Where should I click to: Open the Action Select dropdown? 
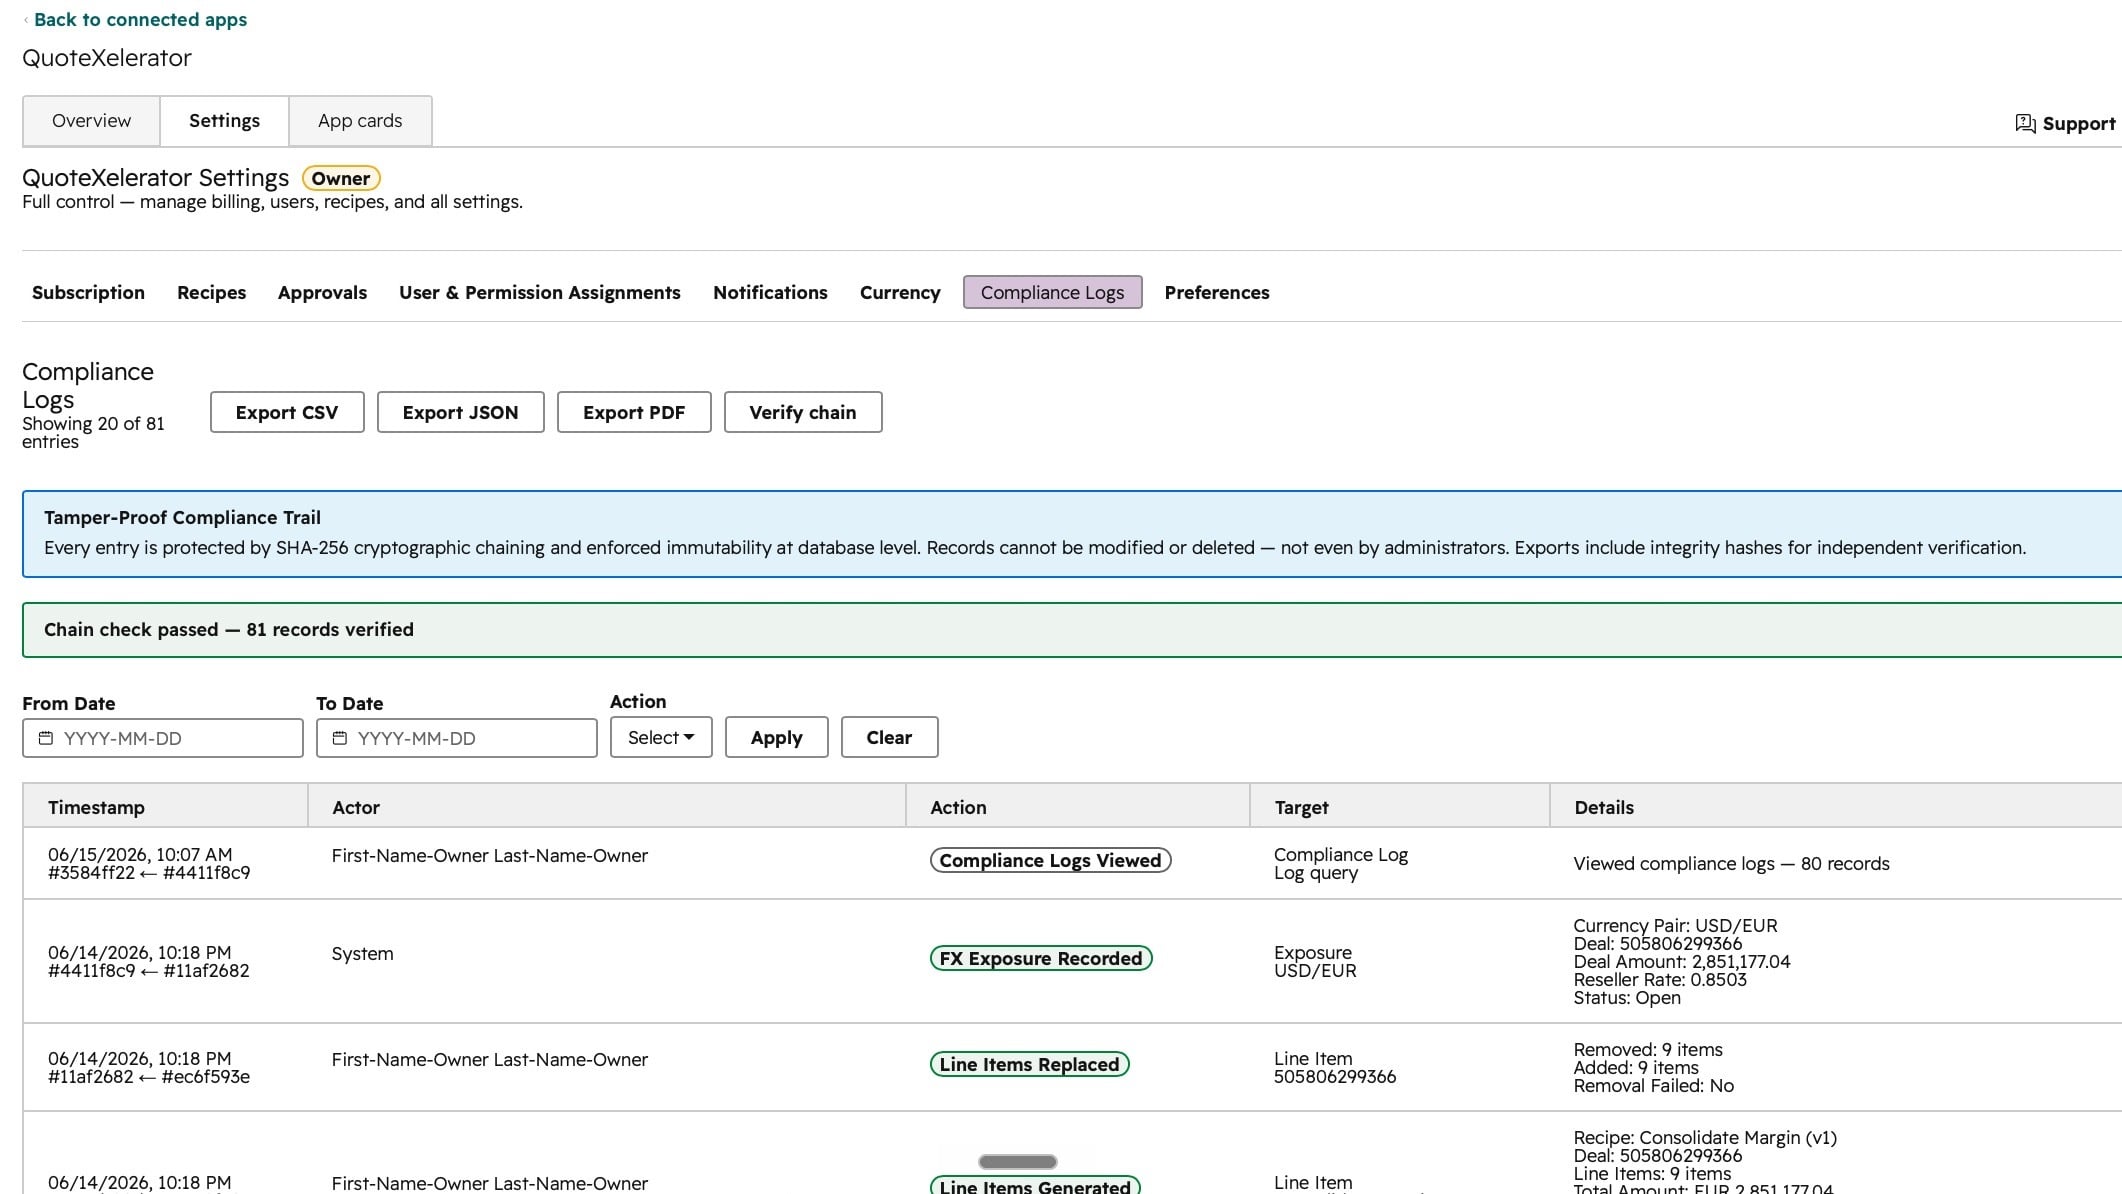tap(661, 737)
